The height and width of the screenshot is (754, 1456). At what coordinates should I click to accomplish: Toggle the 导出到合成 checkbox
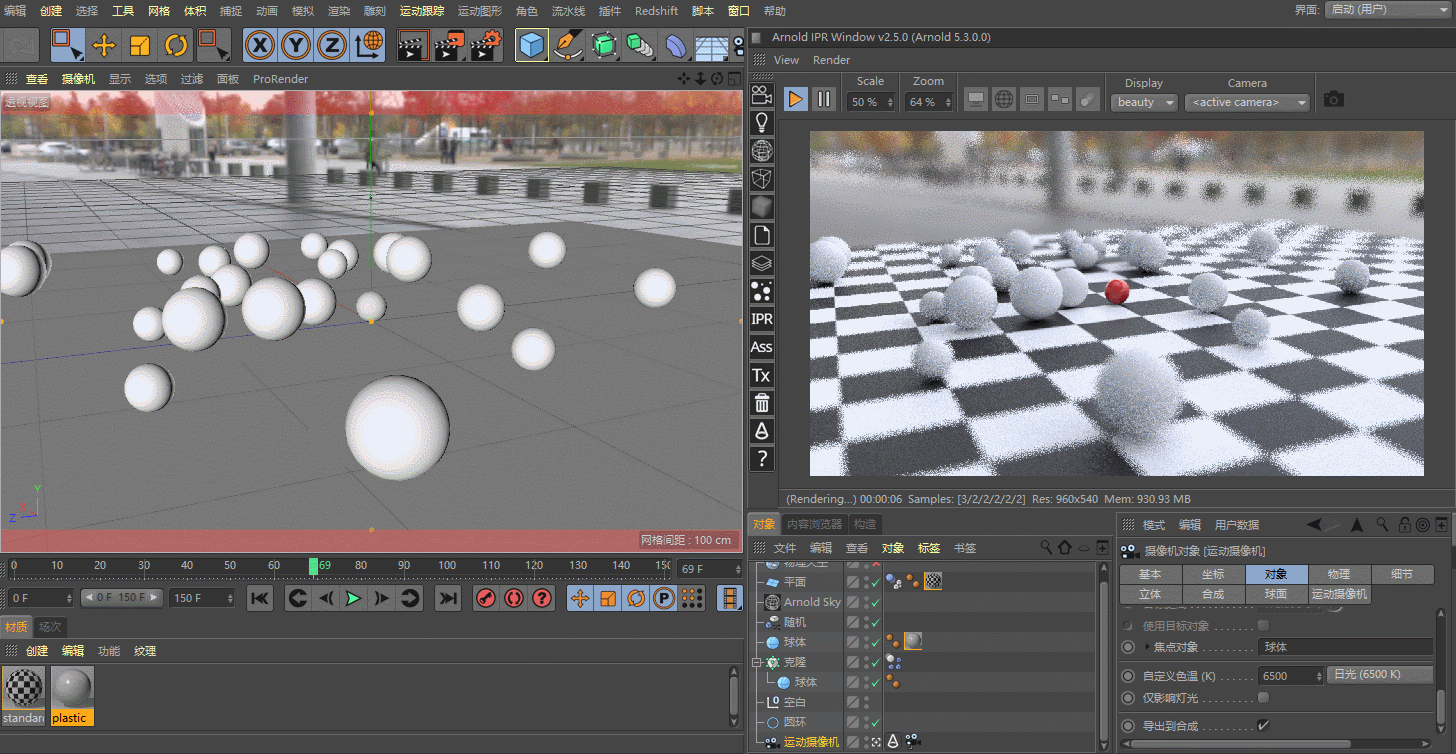tap(1263, 725)
